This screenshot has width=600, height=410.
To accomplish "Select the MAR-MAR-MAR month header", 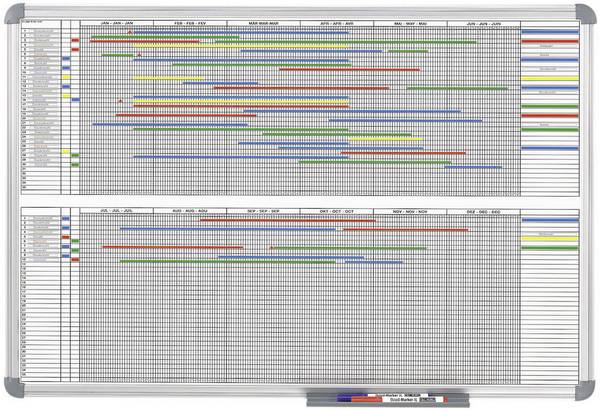I will (x=264, y=23).
